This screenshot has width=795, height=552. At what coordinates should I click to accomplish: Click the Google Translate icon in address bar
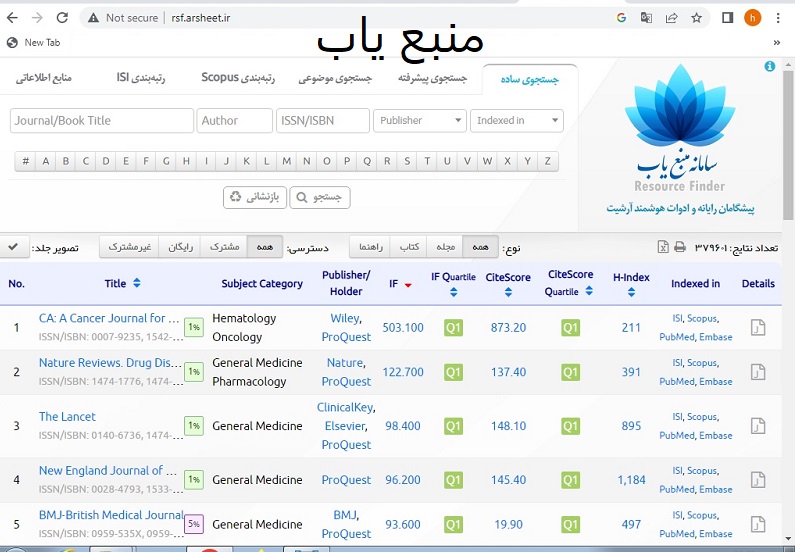click(x=646, y=18)
